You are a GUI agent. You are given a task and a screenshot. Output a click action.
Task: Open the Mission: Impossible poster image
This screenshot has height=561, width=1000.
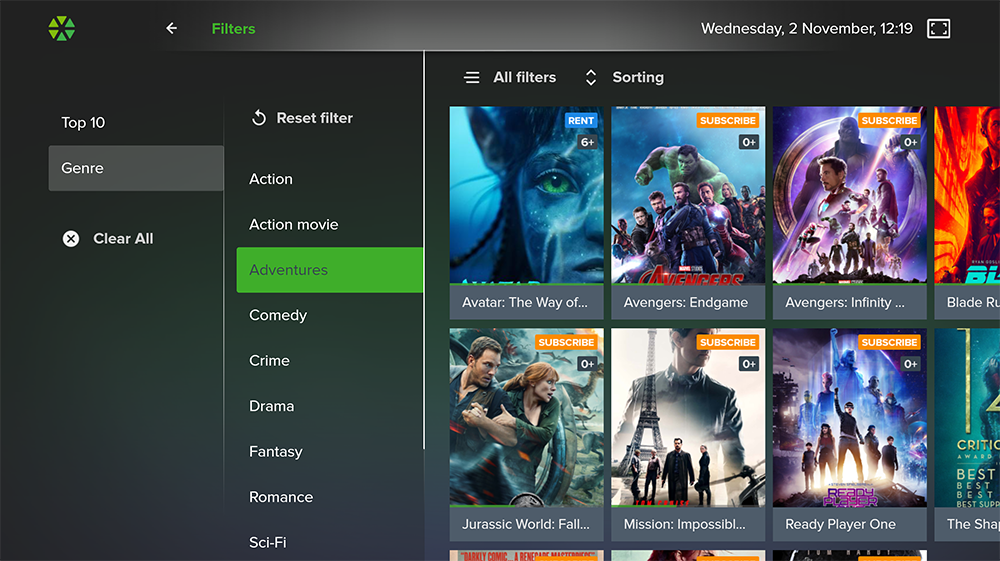[x=688, y=417]
